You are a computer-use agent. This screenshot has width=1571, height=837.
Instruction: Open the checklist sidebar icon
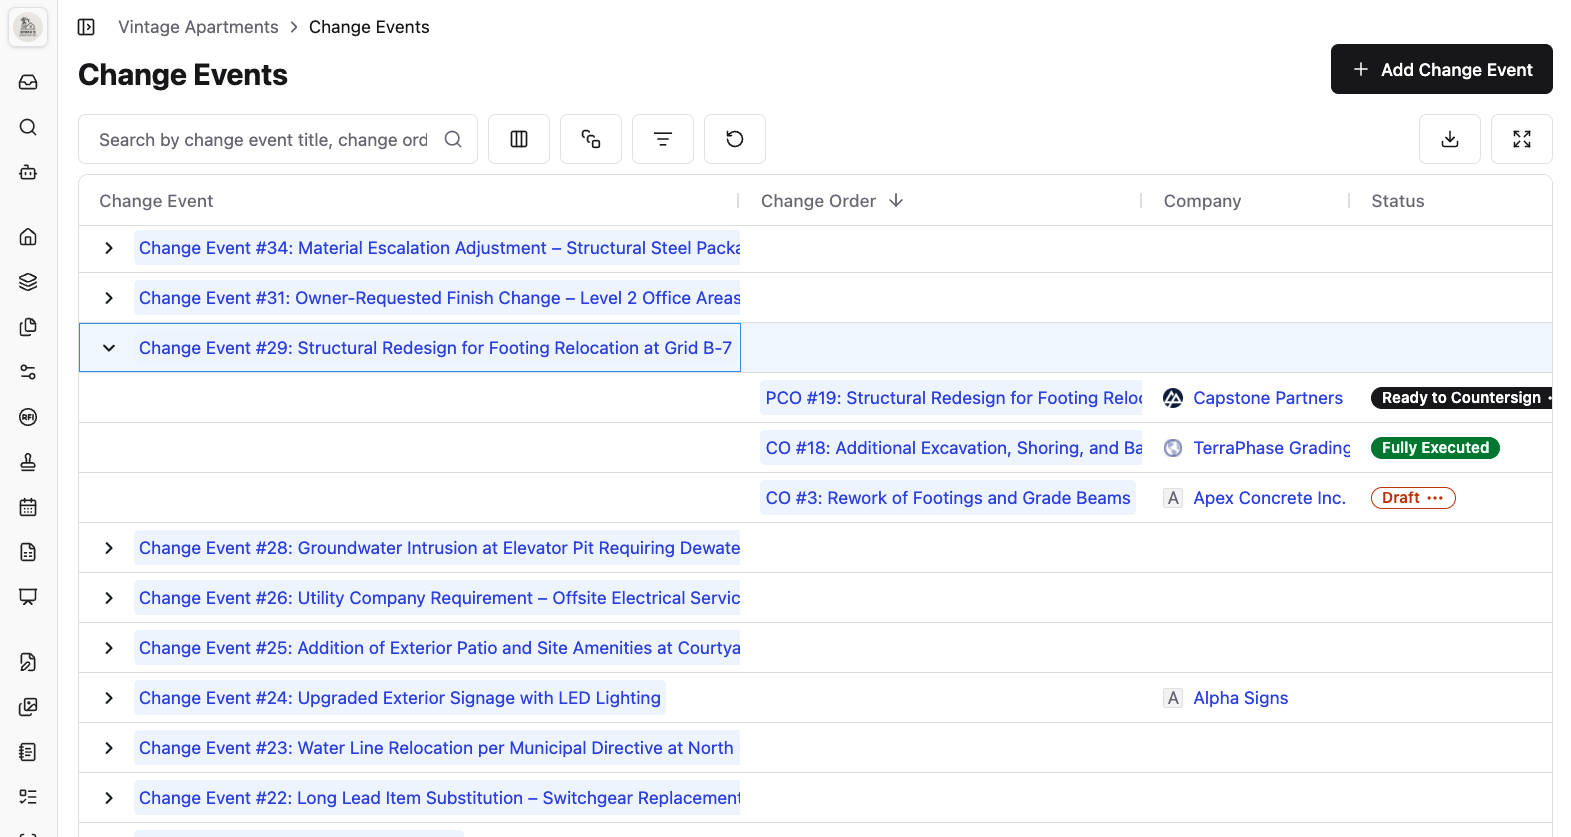pos(28,797)
